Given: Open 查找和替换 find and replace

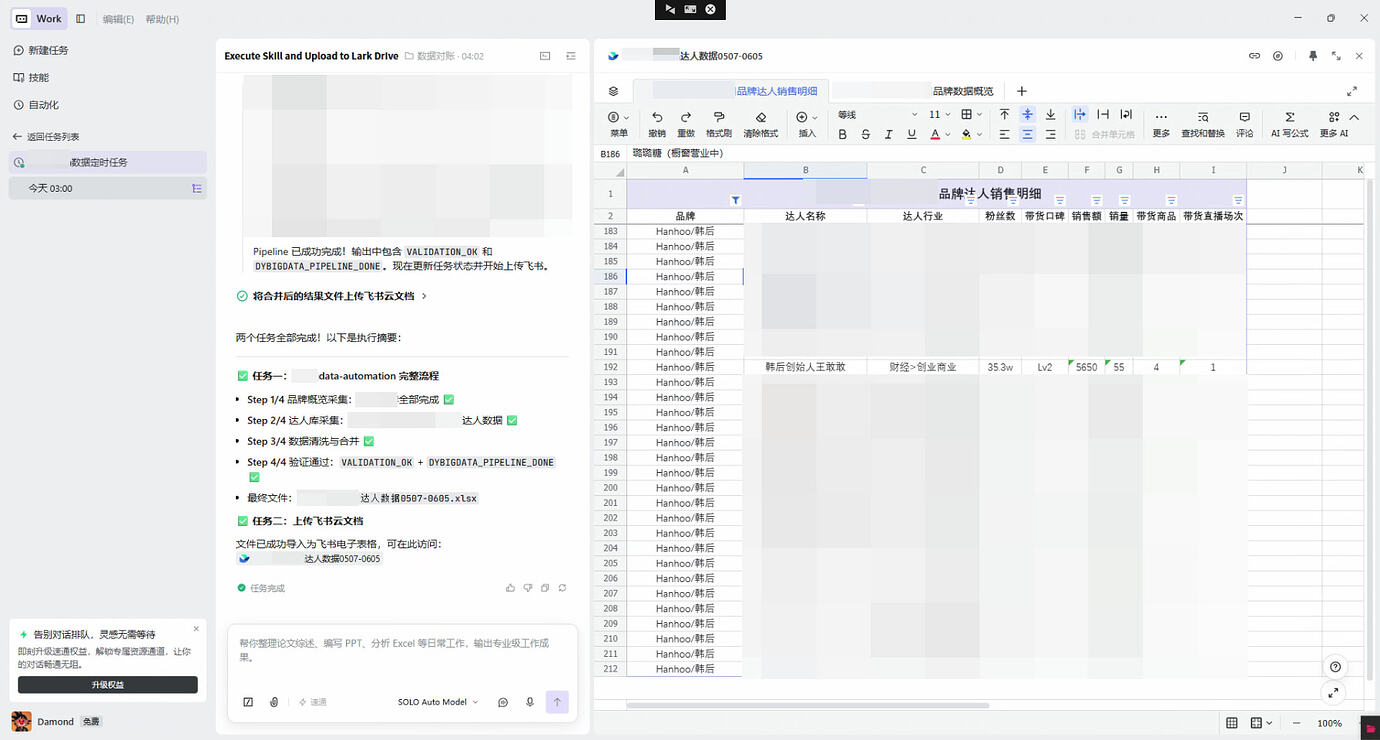Looking at the screenshot, I should (x=1203, y=123).
